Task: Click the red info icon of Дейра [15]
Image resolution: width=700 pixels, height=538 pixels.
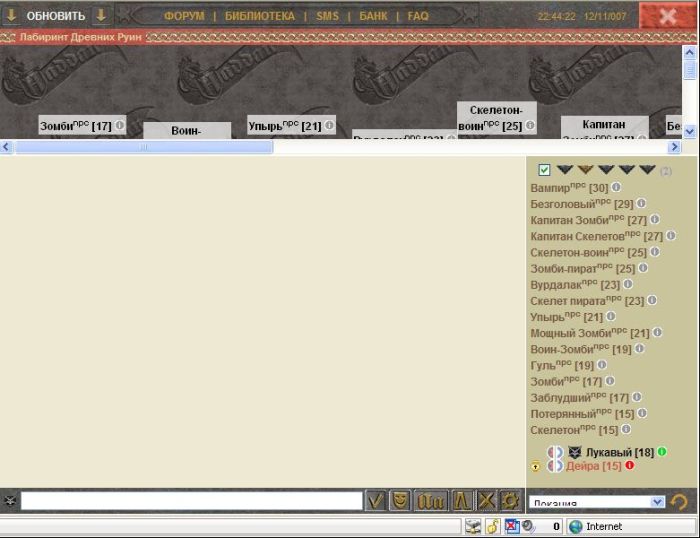Action: (629, 465)
